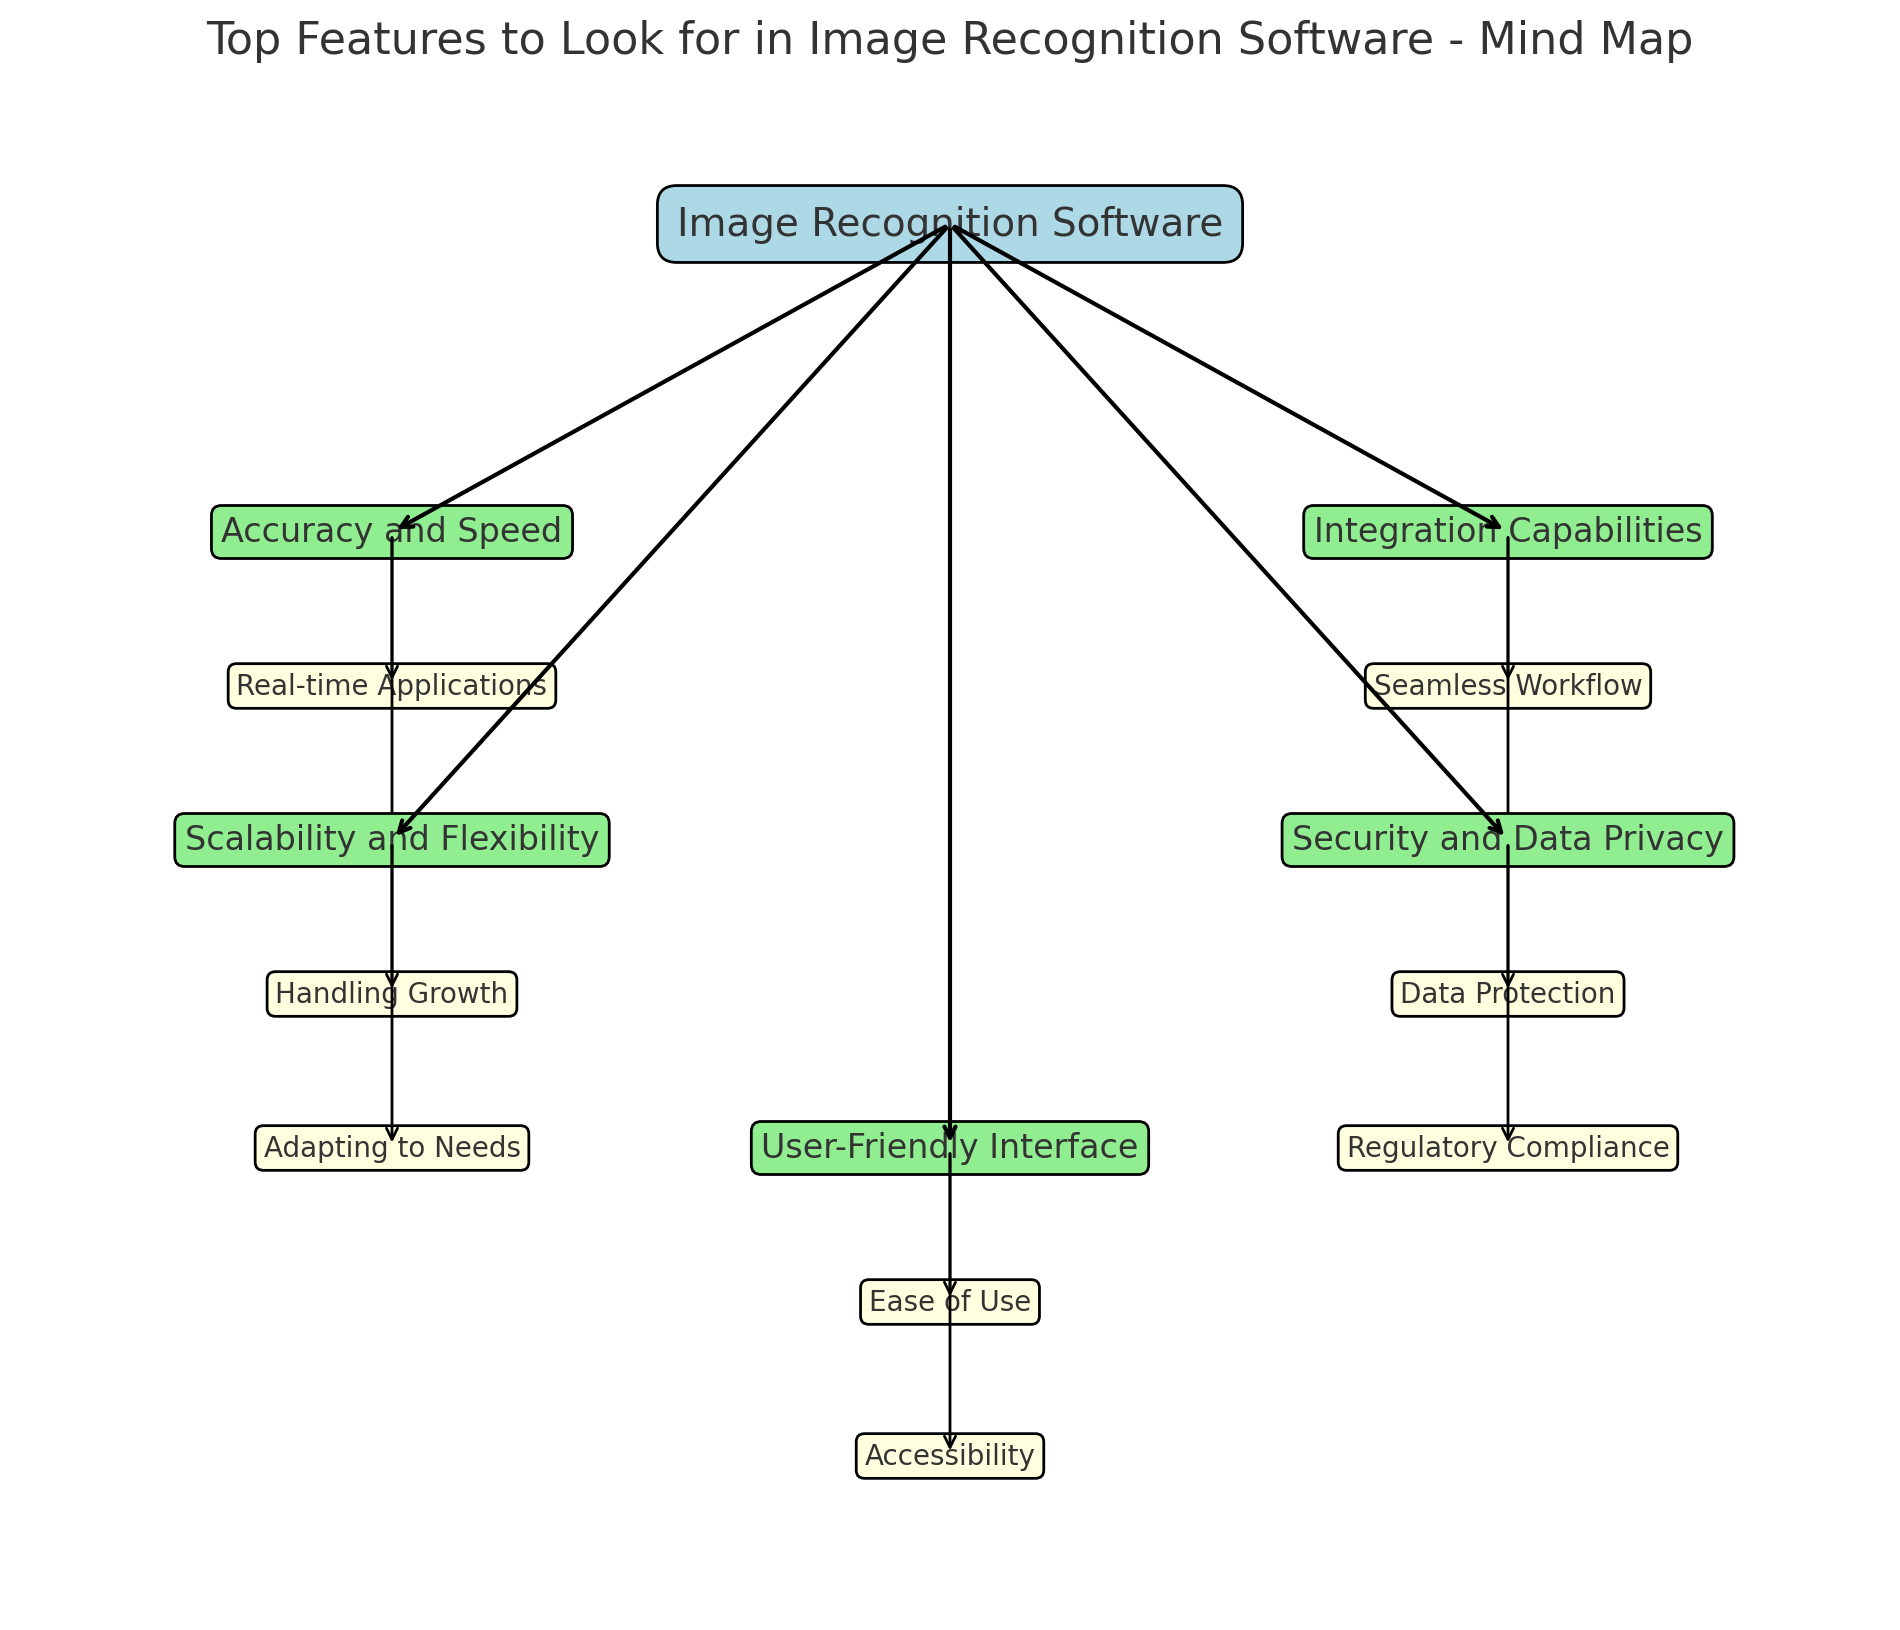Select the Image Recognition Software root node
This screenshot has width=1900, height=1630.
click(x=948, y=223)
